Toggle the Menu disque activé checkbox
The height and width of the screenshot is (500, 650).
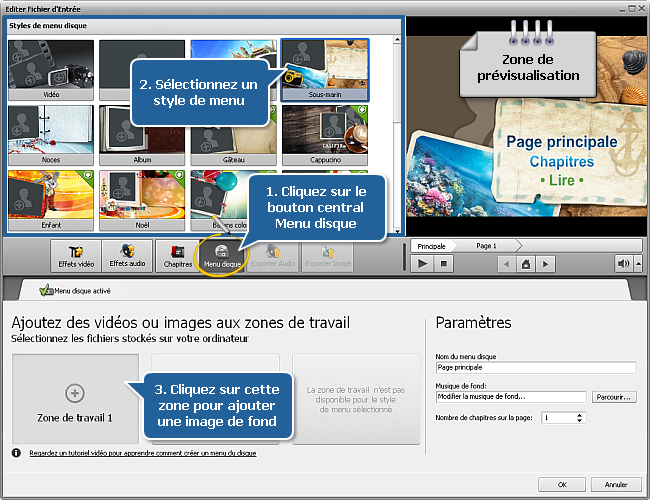pos(45,291)
